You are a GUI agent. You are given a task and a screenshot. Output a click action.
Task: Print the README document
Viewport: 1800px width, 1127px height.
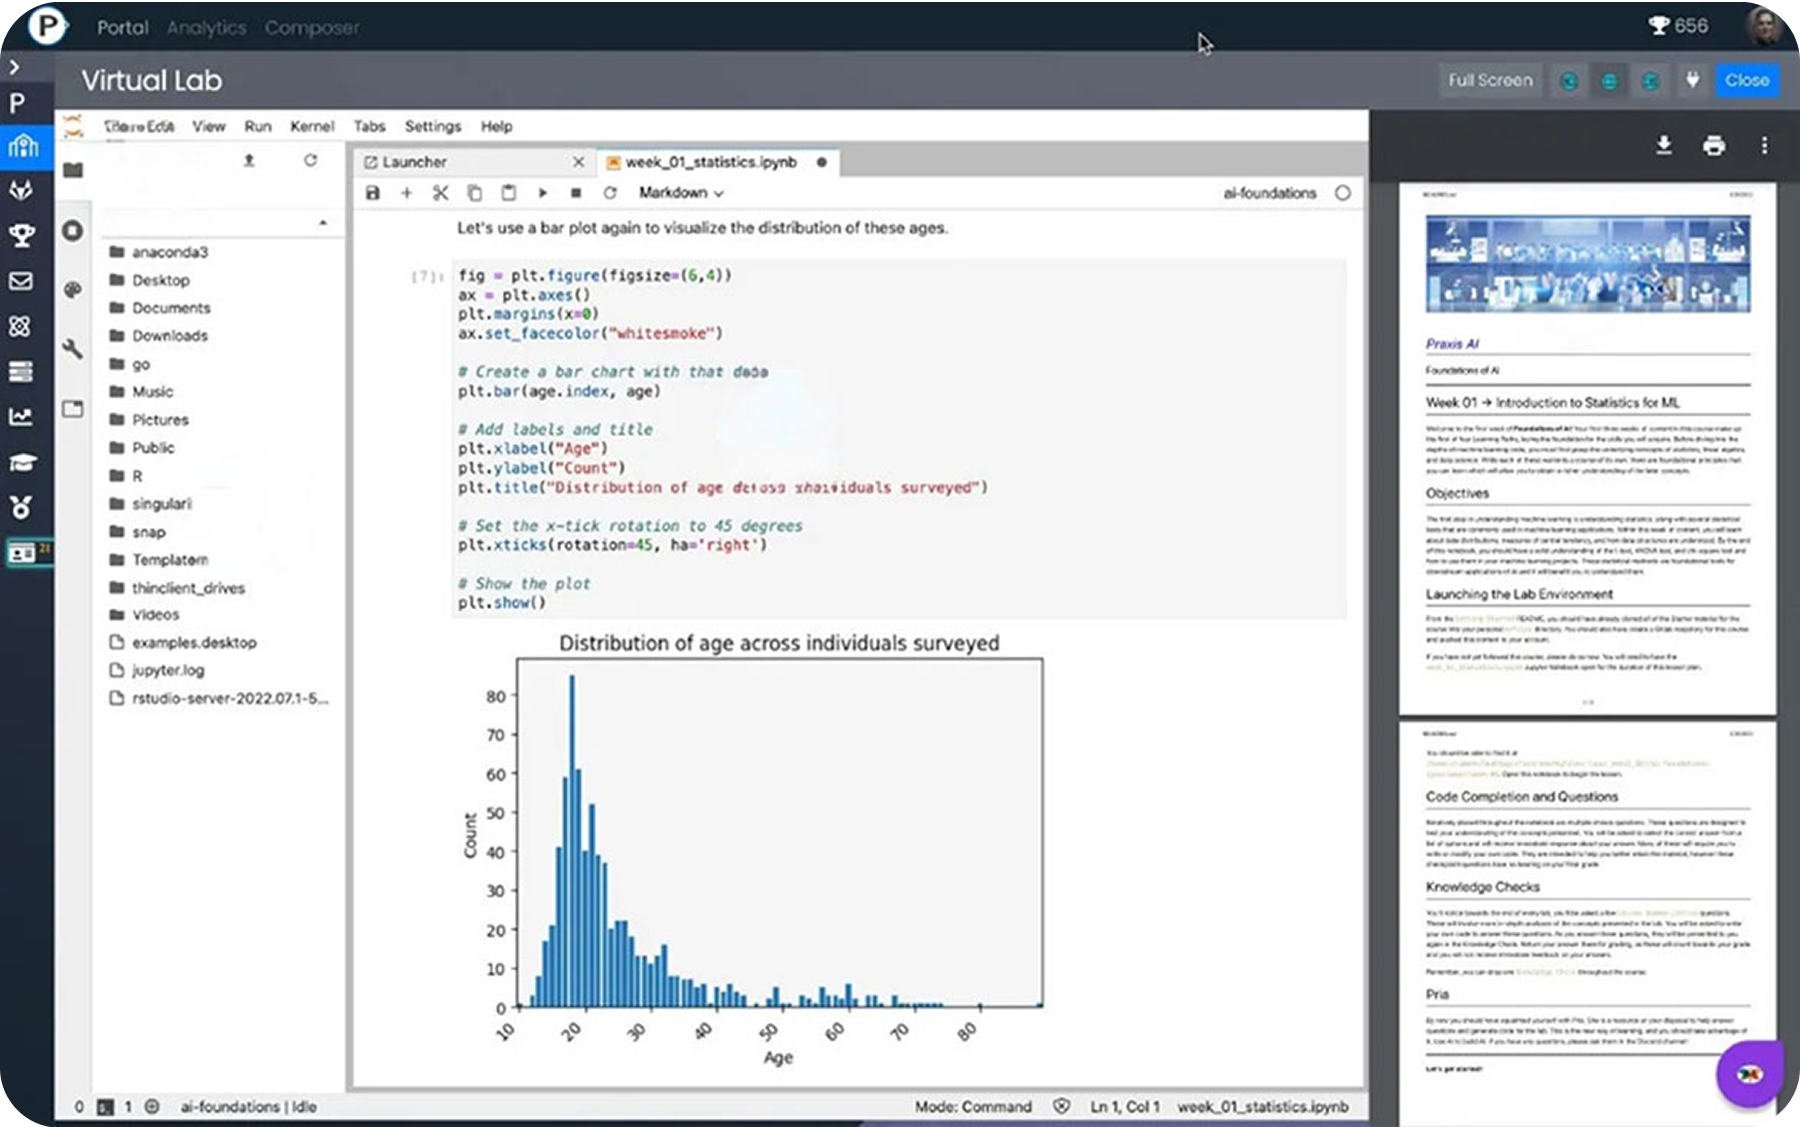pos(1714,146)
